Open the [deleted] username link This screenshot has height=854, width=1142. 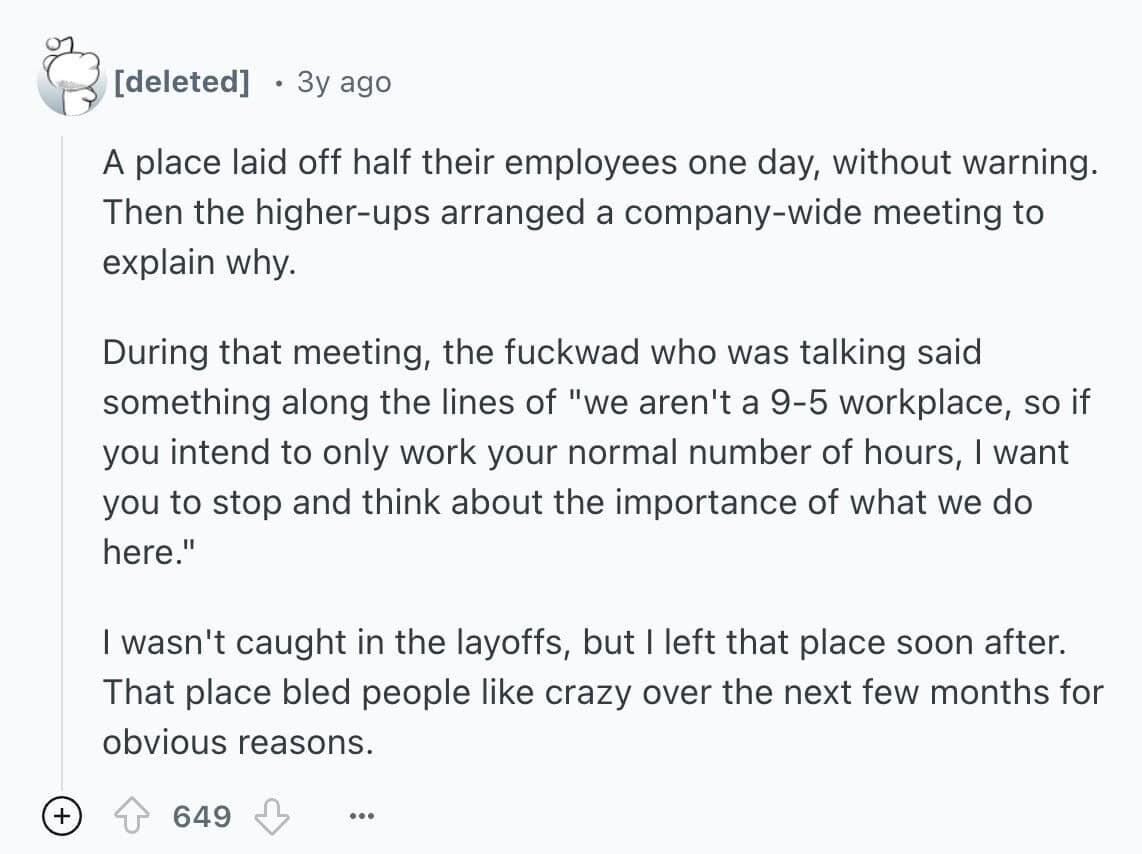pyautogui.click(x=182, y=81)
